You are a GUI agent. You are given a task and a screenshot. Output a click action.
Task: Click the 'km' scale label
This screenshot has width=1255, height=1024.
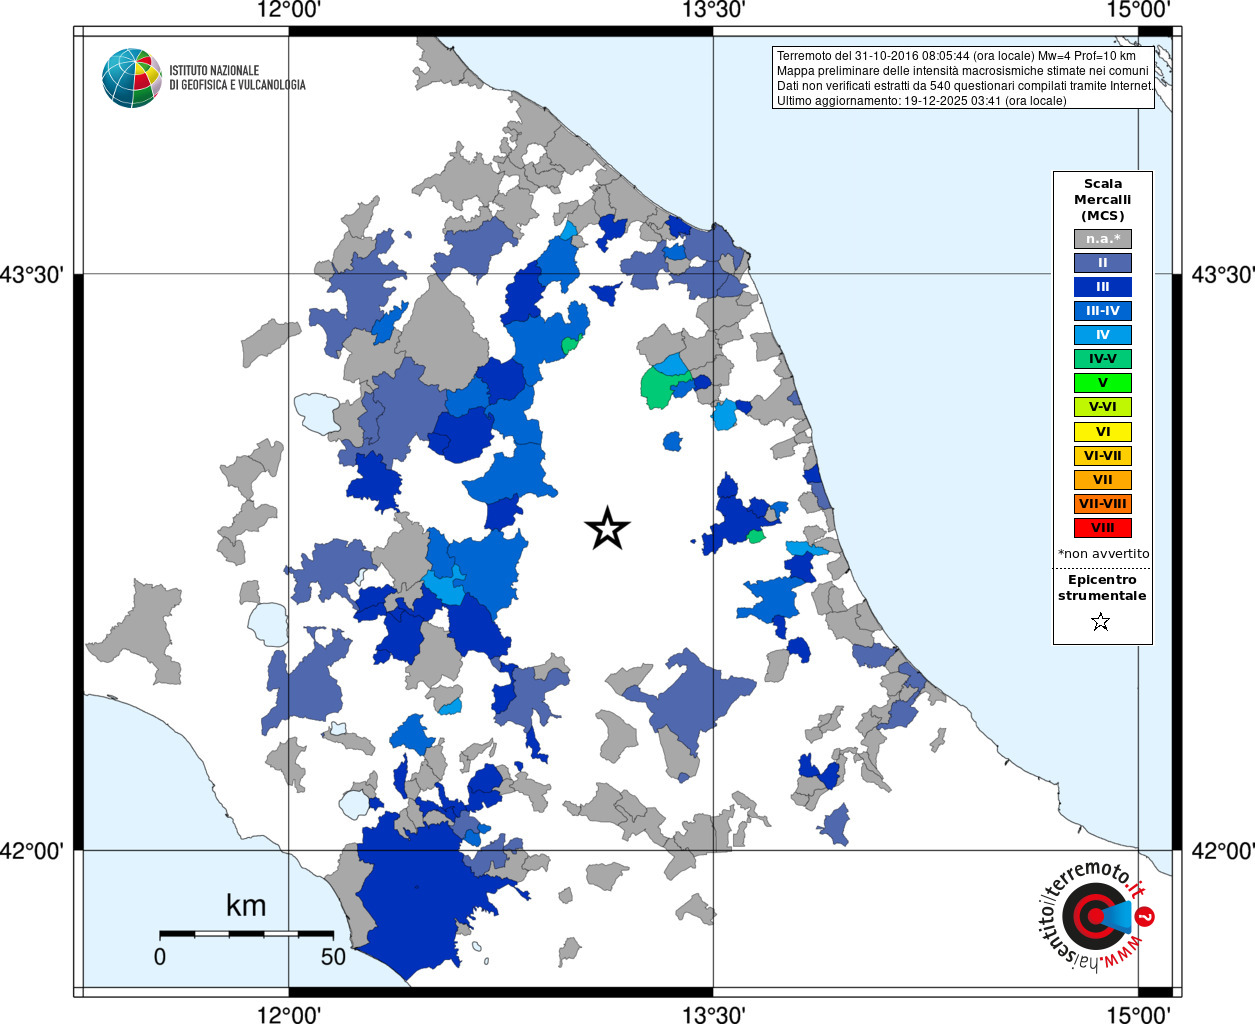(246, 905)
